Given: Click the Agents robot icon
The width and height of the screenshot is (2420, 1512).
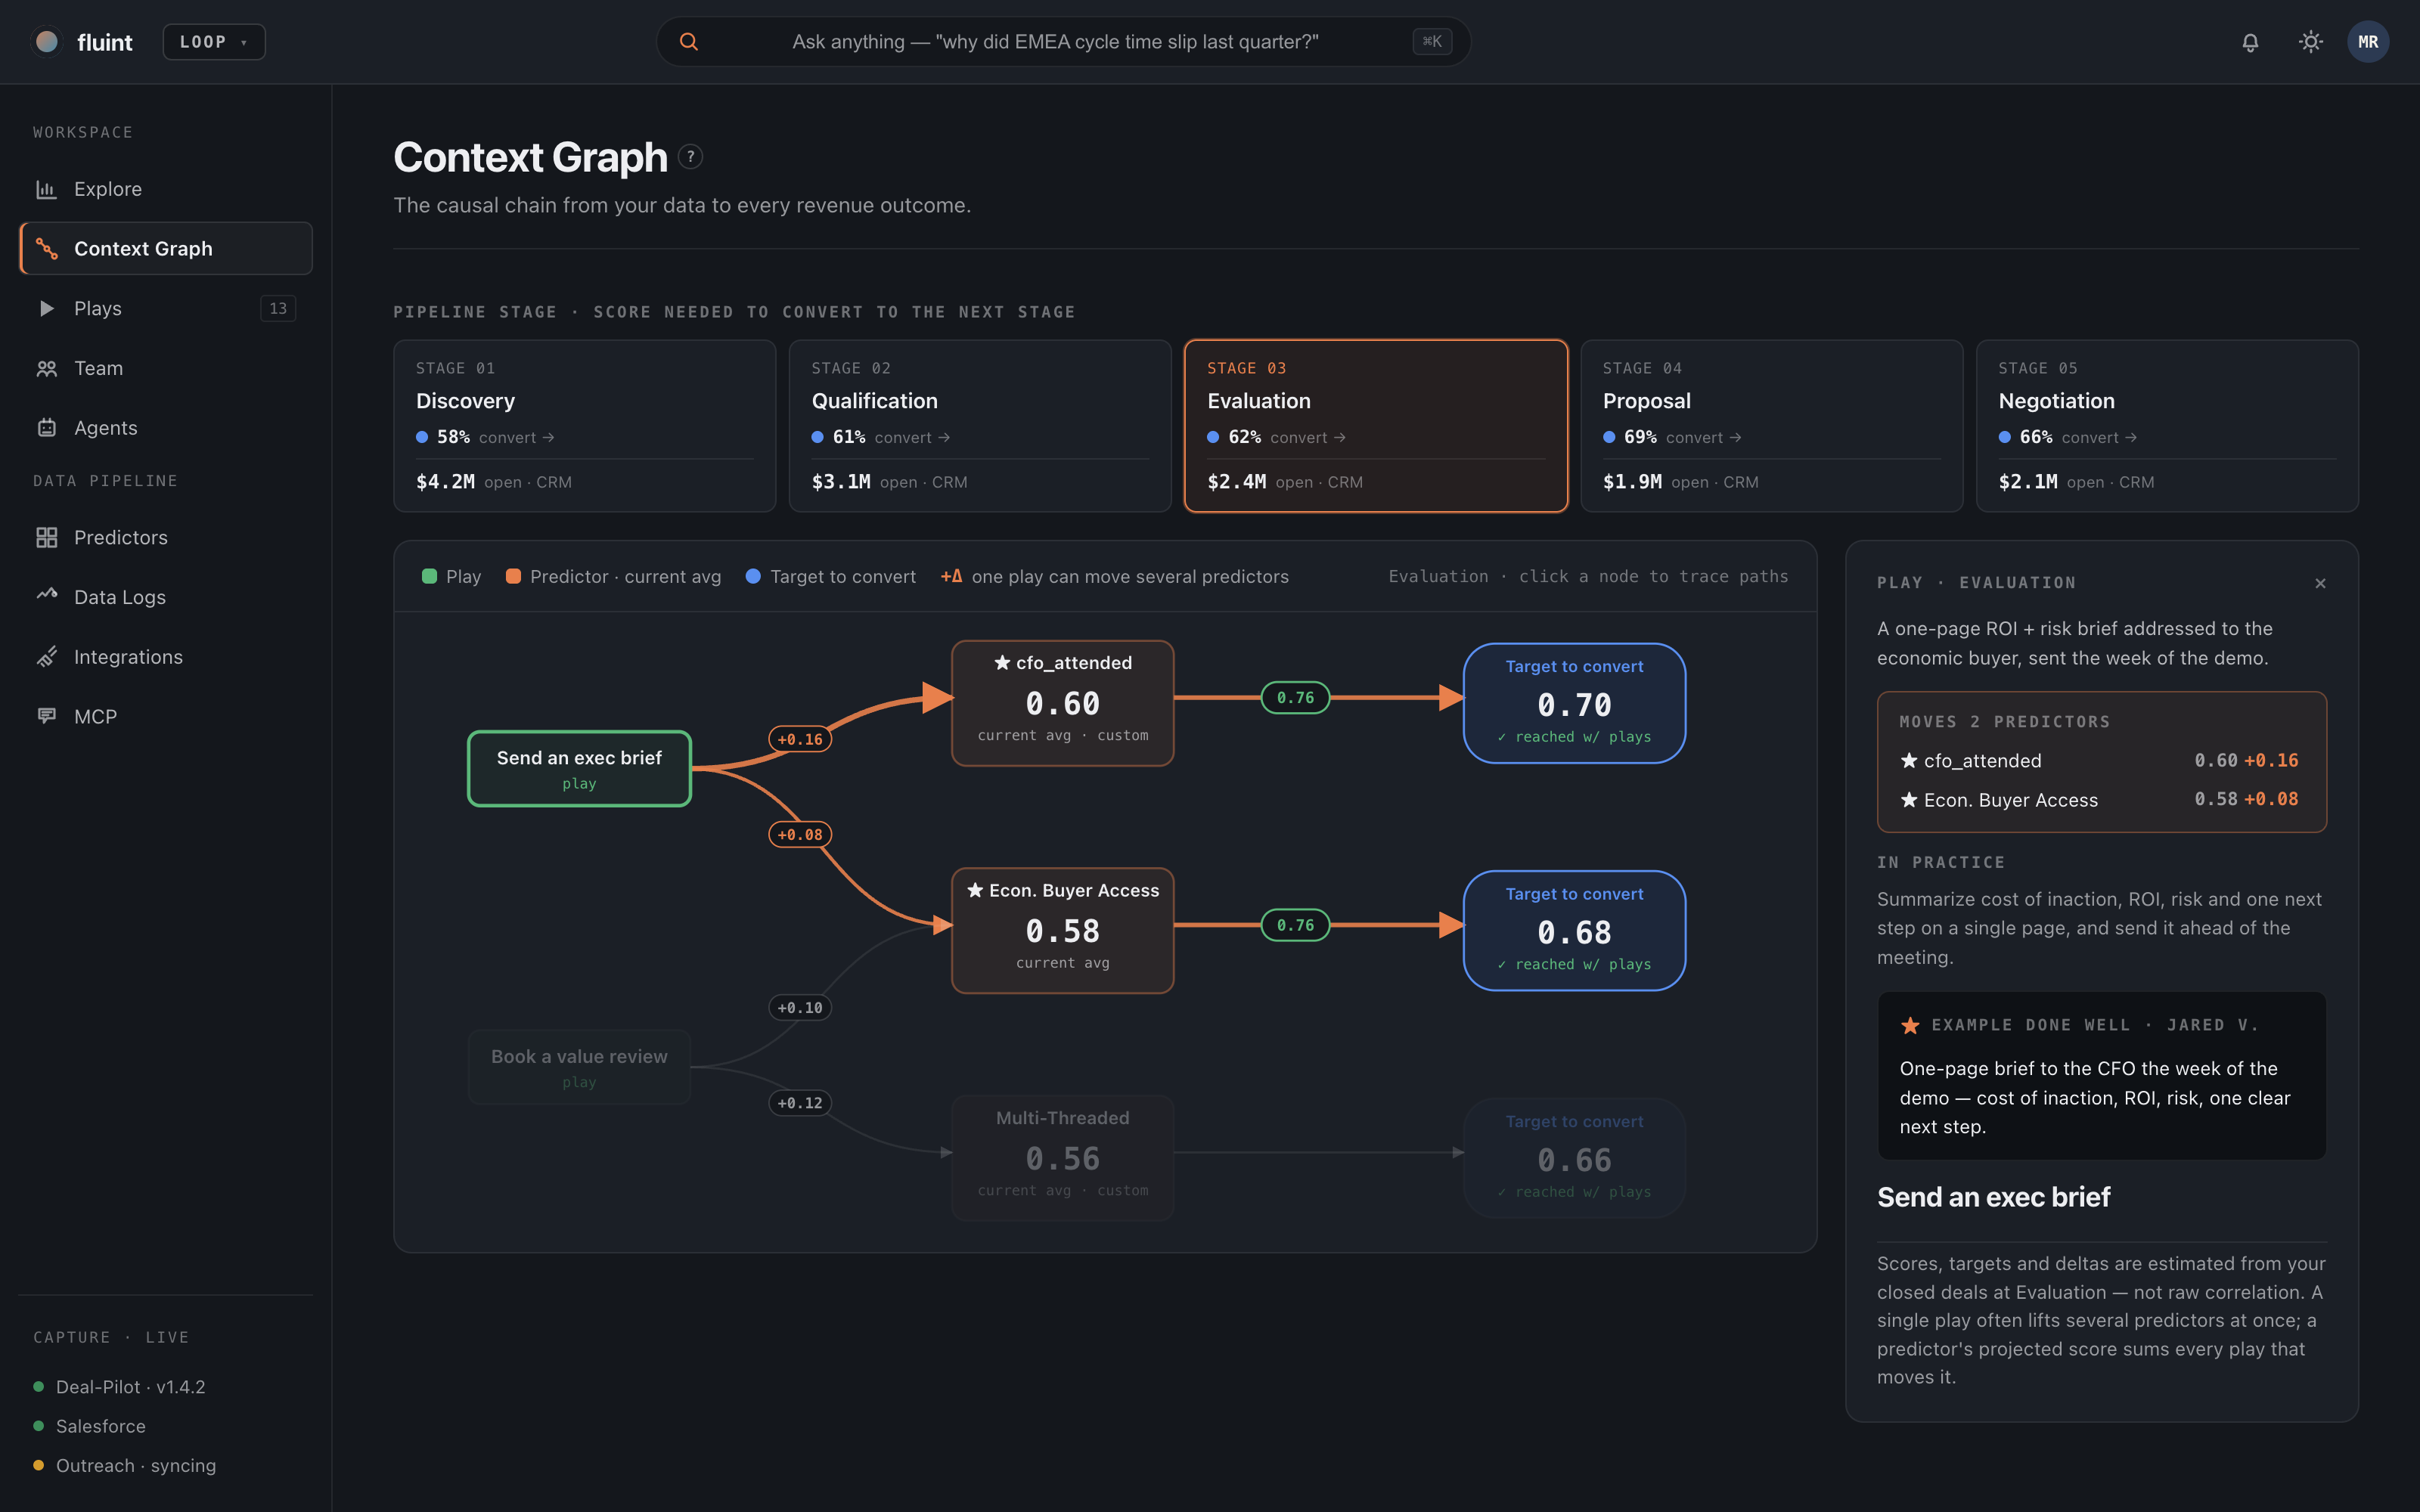Looking at the screenshot, I should click(47, 428).
